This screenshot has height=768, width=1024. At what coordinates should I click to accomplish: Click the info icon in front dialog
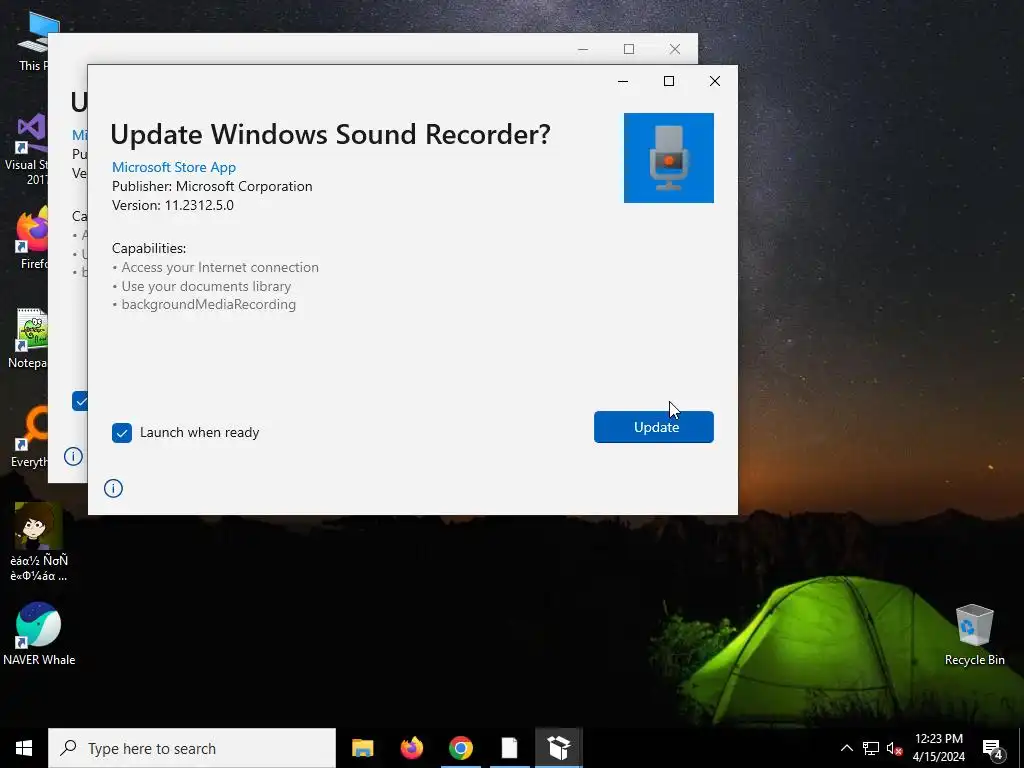tap(113, 488)
